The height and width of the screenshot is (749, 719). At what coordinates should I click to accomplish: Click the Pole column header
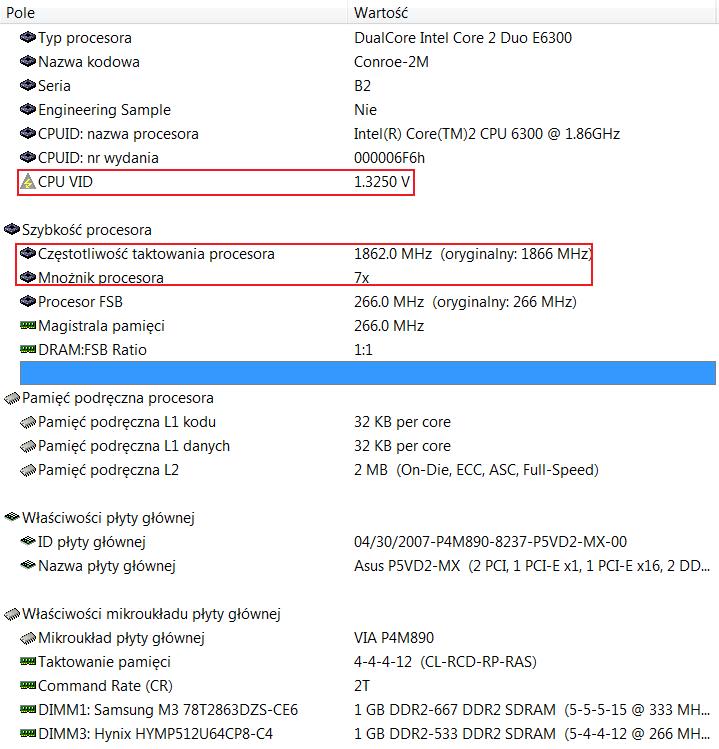(20, 12)
